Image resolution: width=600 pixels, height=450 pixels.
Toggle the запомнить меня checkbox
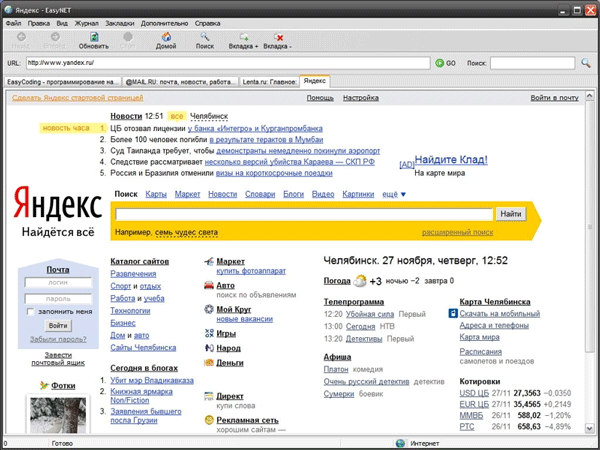coord(30,312)
